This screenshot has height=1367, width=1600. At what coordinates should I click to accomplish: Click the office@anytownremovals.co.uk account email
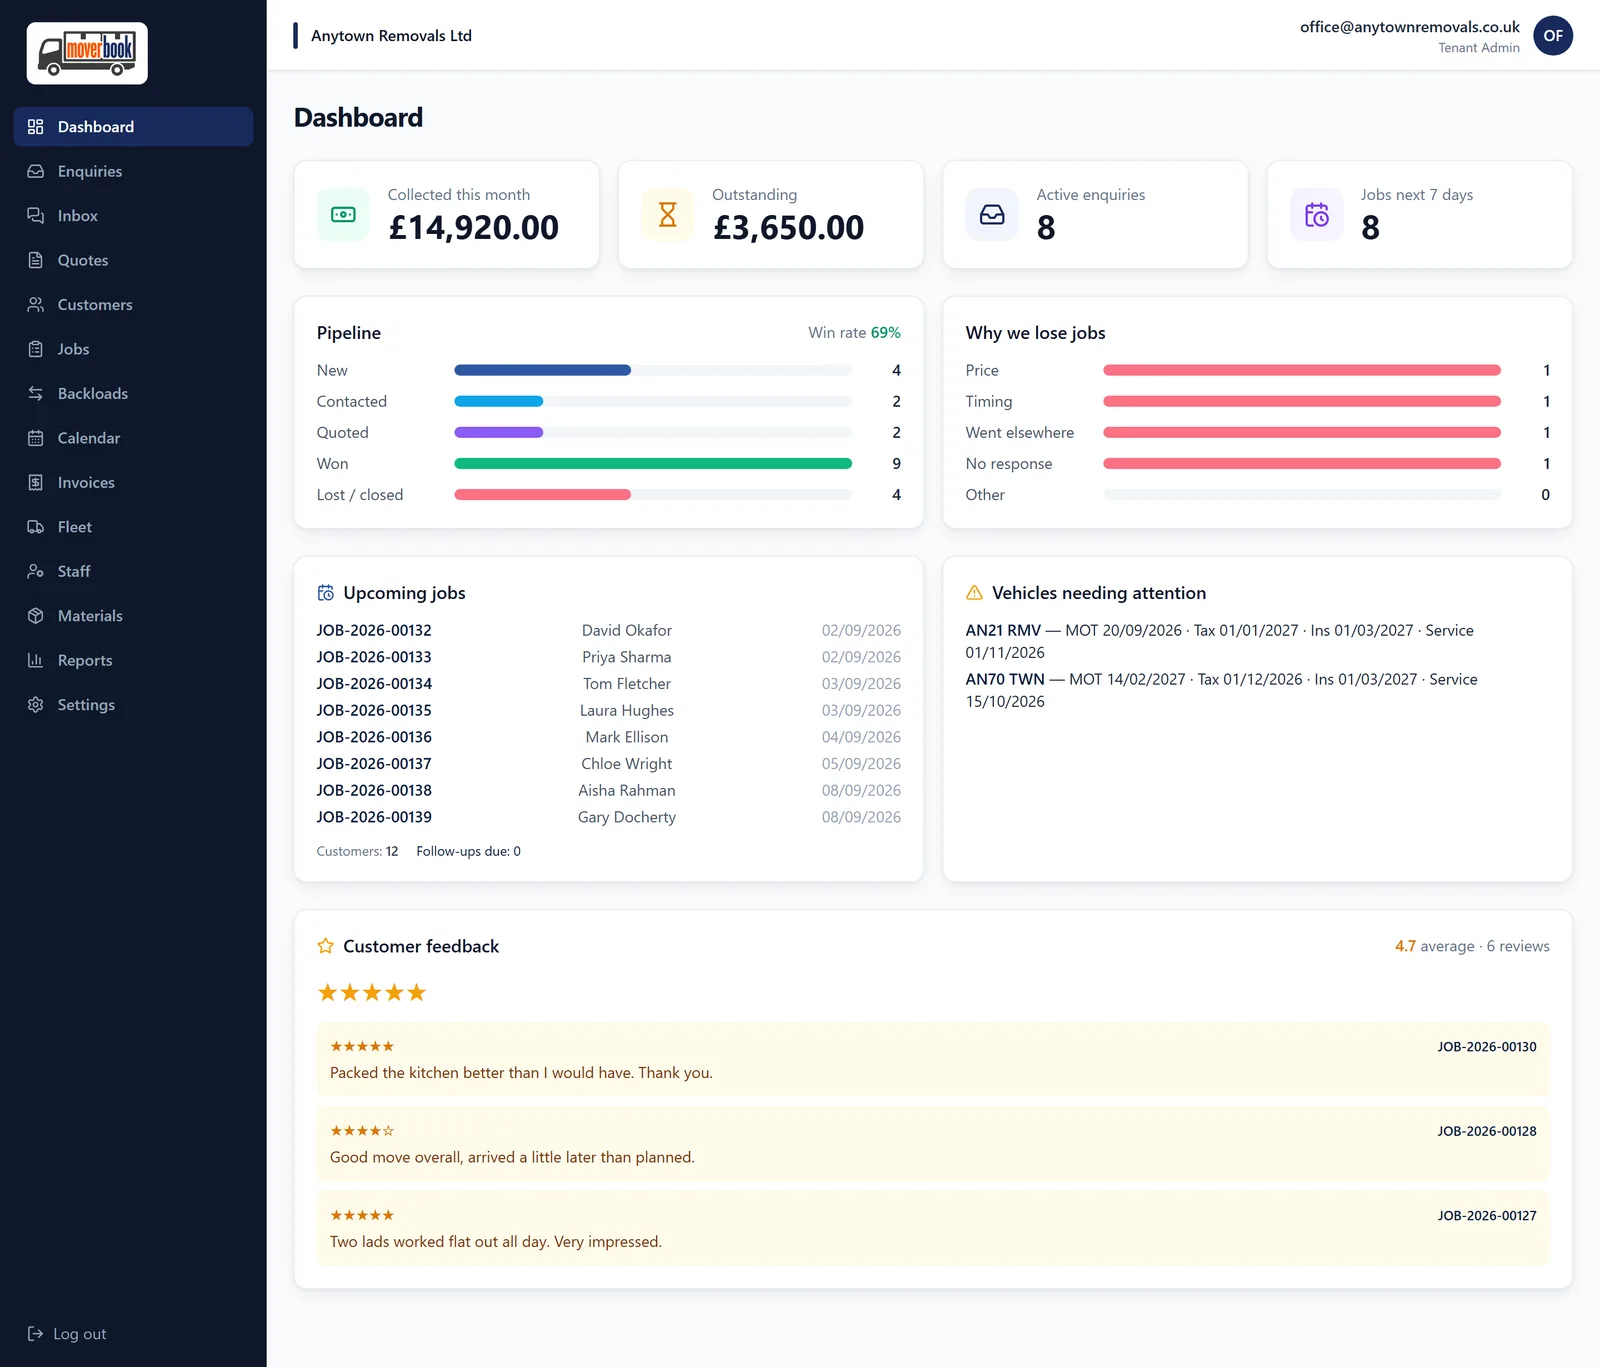(1410, 27)
